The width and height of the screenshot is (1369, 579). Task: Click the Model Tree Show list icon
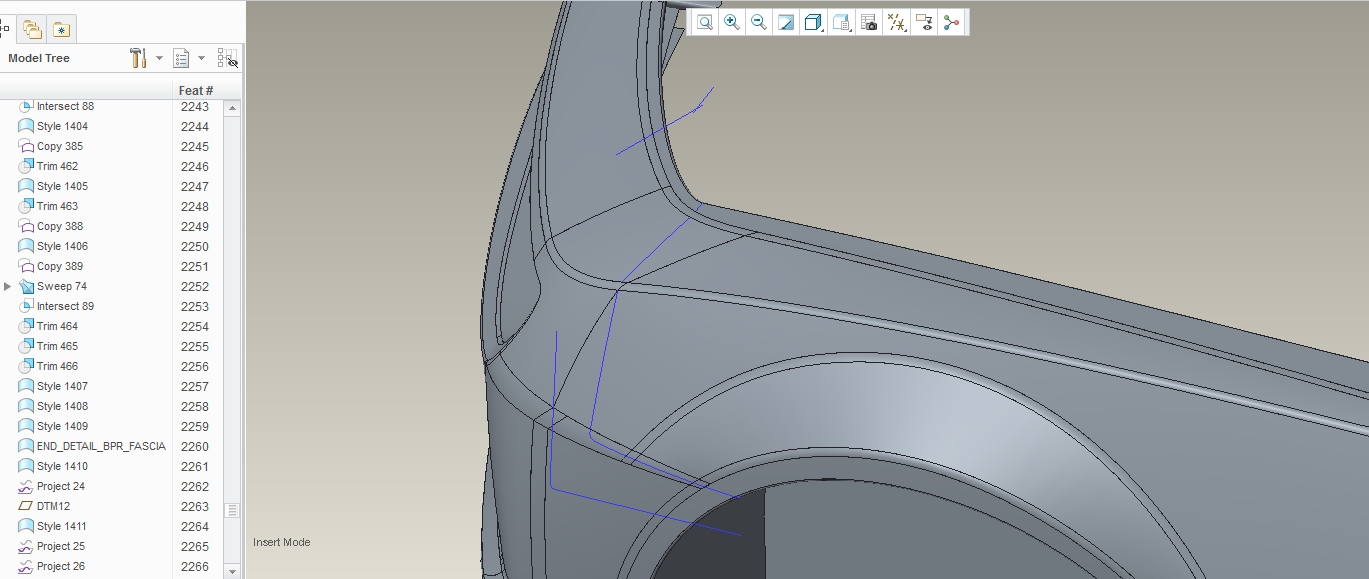181,58
